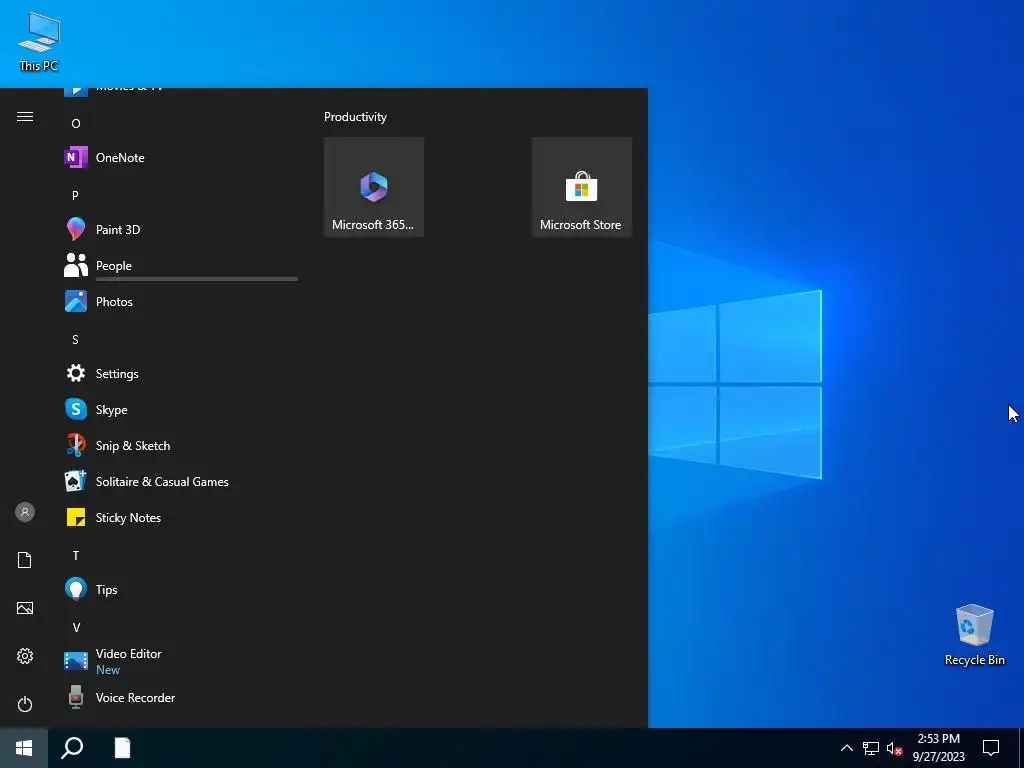Open Voice Recorder
This screenshot has height=768, width=1024.
tap(180, 697)
